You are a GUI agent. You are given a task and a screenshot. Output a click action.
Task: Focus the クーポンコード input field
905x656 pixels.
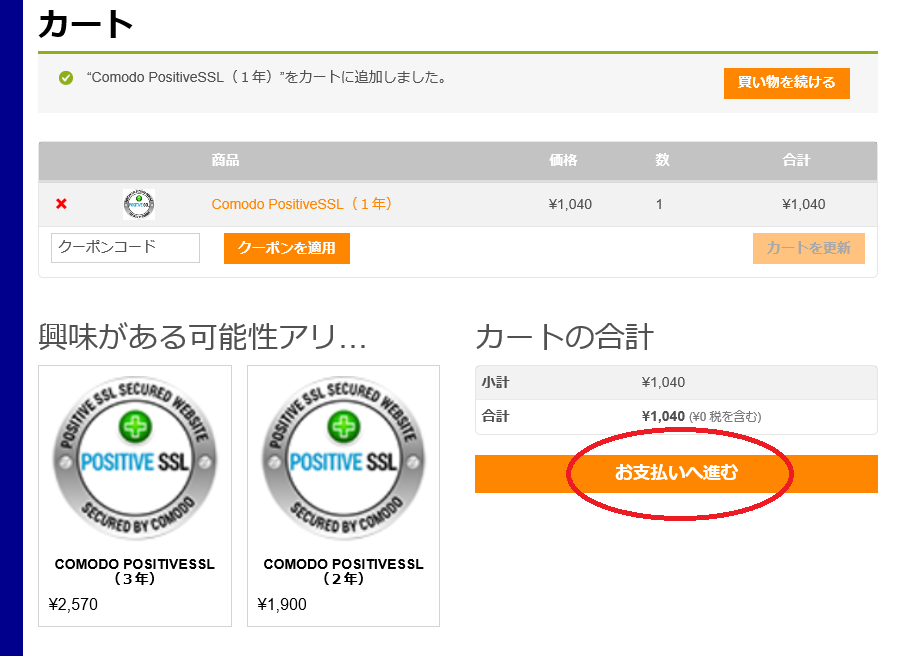(125, 248)
